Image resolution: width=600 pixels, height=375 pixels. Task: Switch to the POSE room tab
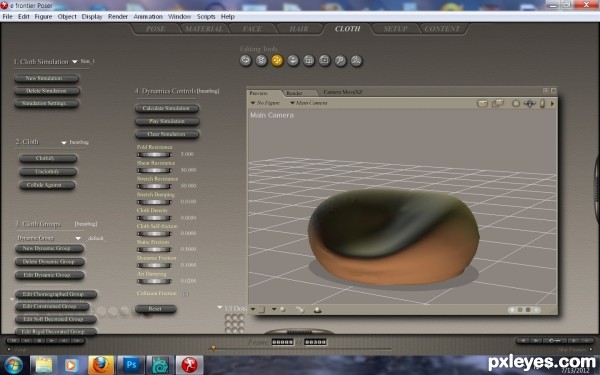155,29
